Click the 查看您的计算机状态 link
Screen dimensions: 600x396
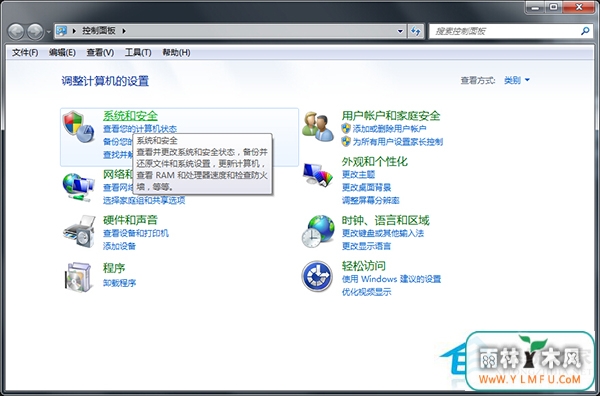[x=140, y=129]
